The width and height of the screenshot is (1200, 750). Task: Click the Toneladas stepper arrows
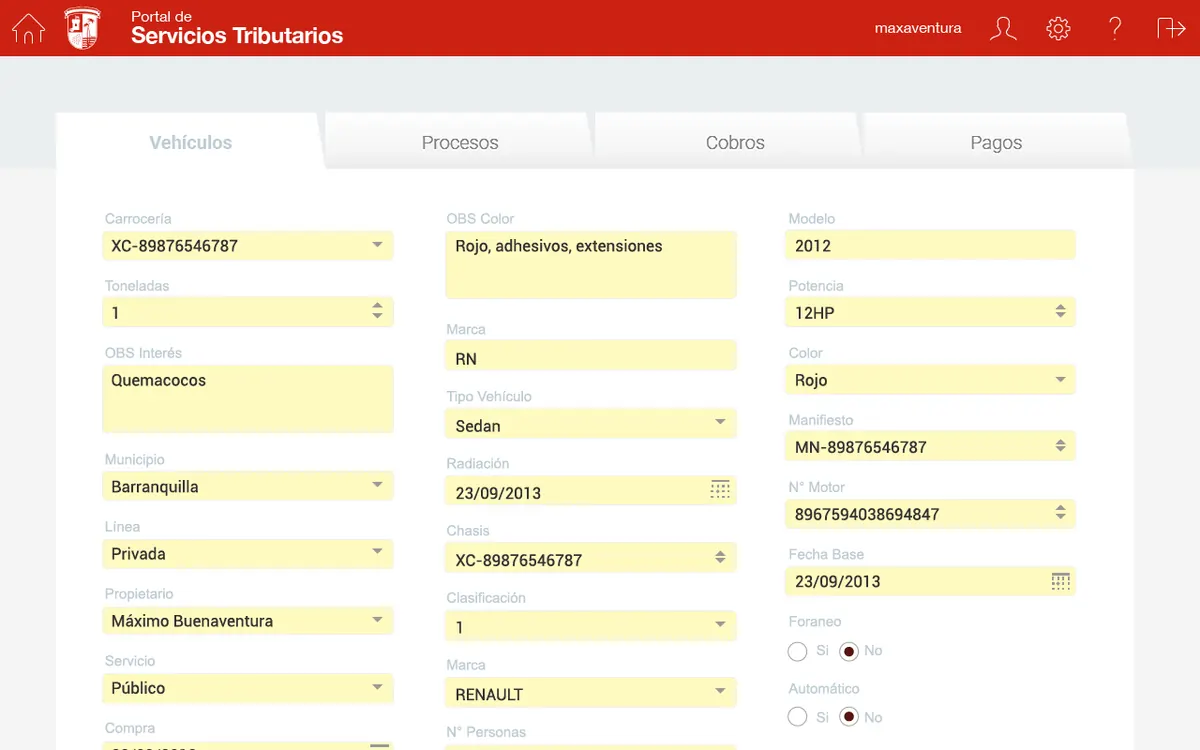click(x=377, y=312)
